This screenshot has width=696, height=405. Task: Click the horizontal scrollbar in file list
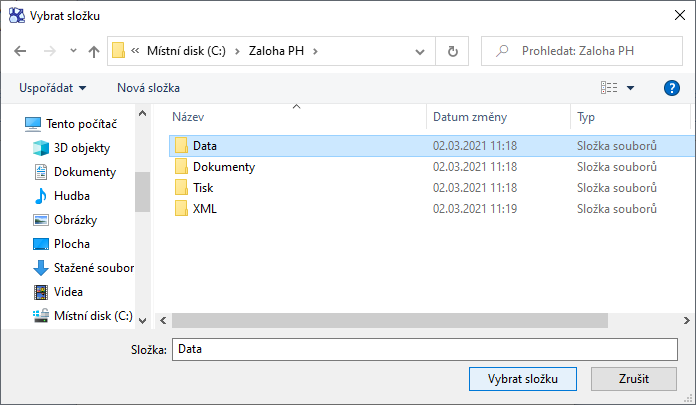[x=390, y=320]
